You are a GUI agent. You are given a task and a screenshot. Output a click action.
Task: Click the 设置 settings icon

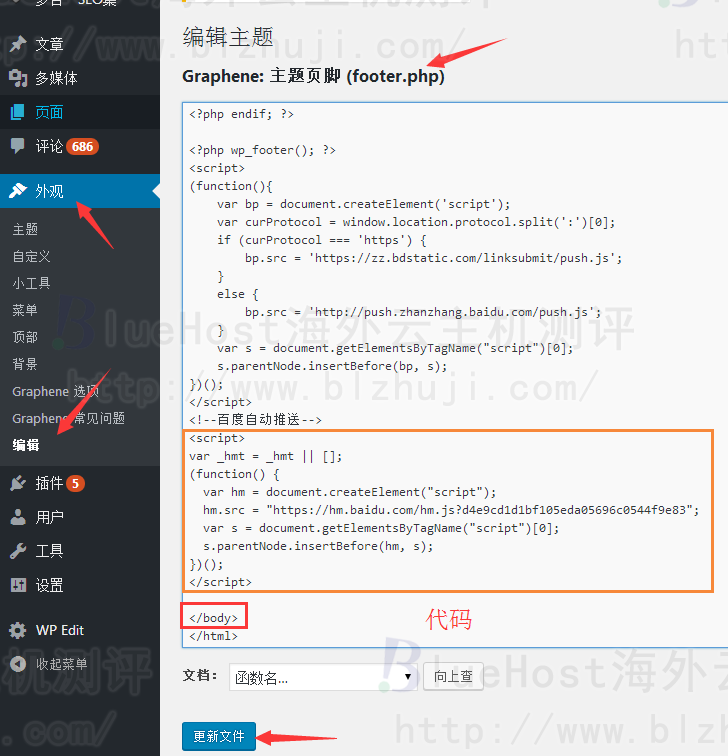[18, 585]
